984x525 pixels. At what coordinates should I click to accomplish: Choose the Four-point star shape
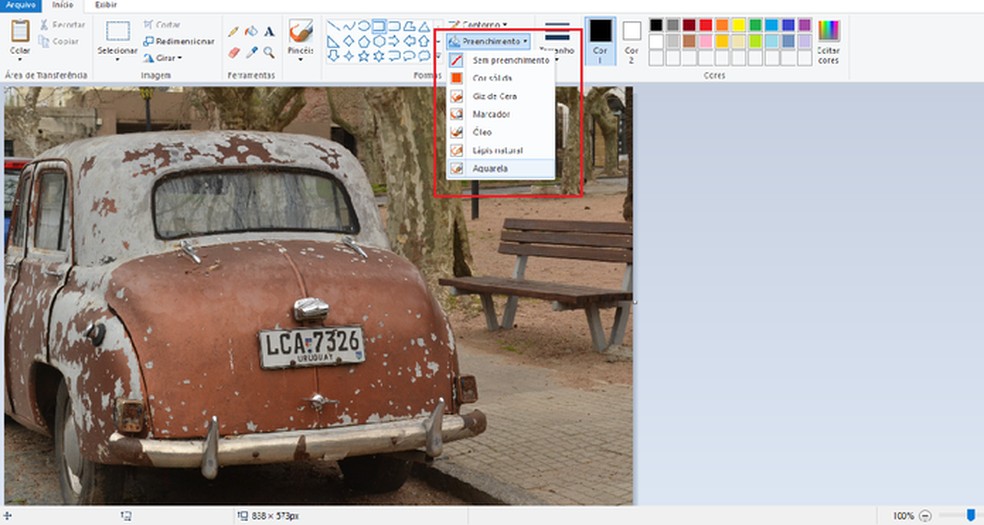click(348, 56)
